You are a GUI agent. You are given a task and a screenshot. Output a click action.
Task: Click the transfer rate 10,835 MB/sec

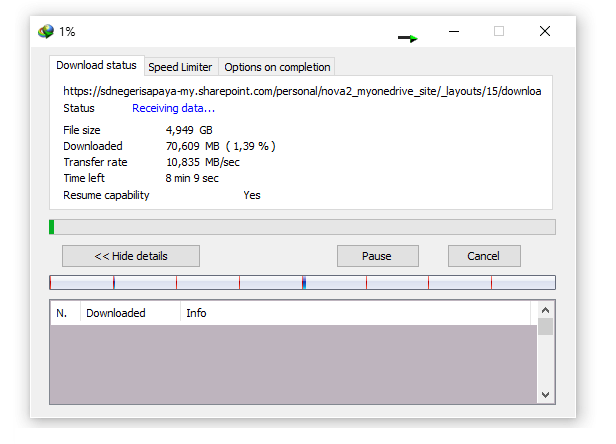[203, 162]
